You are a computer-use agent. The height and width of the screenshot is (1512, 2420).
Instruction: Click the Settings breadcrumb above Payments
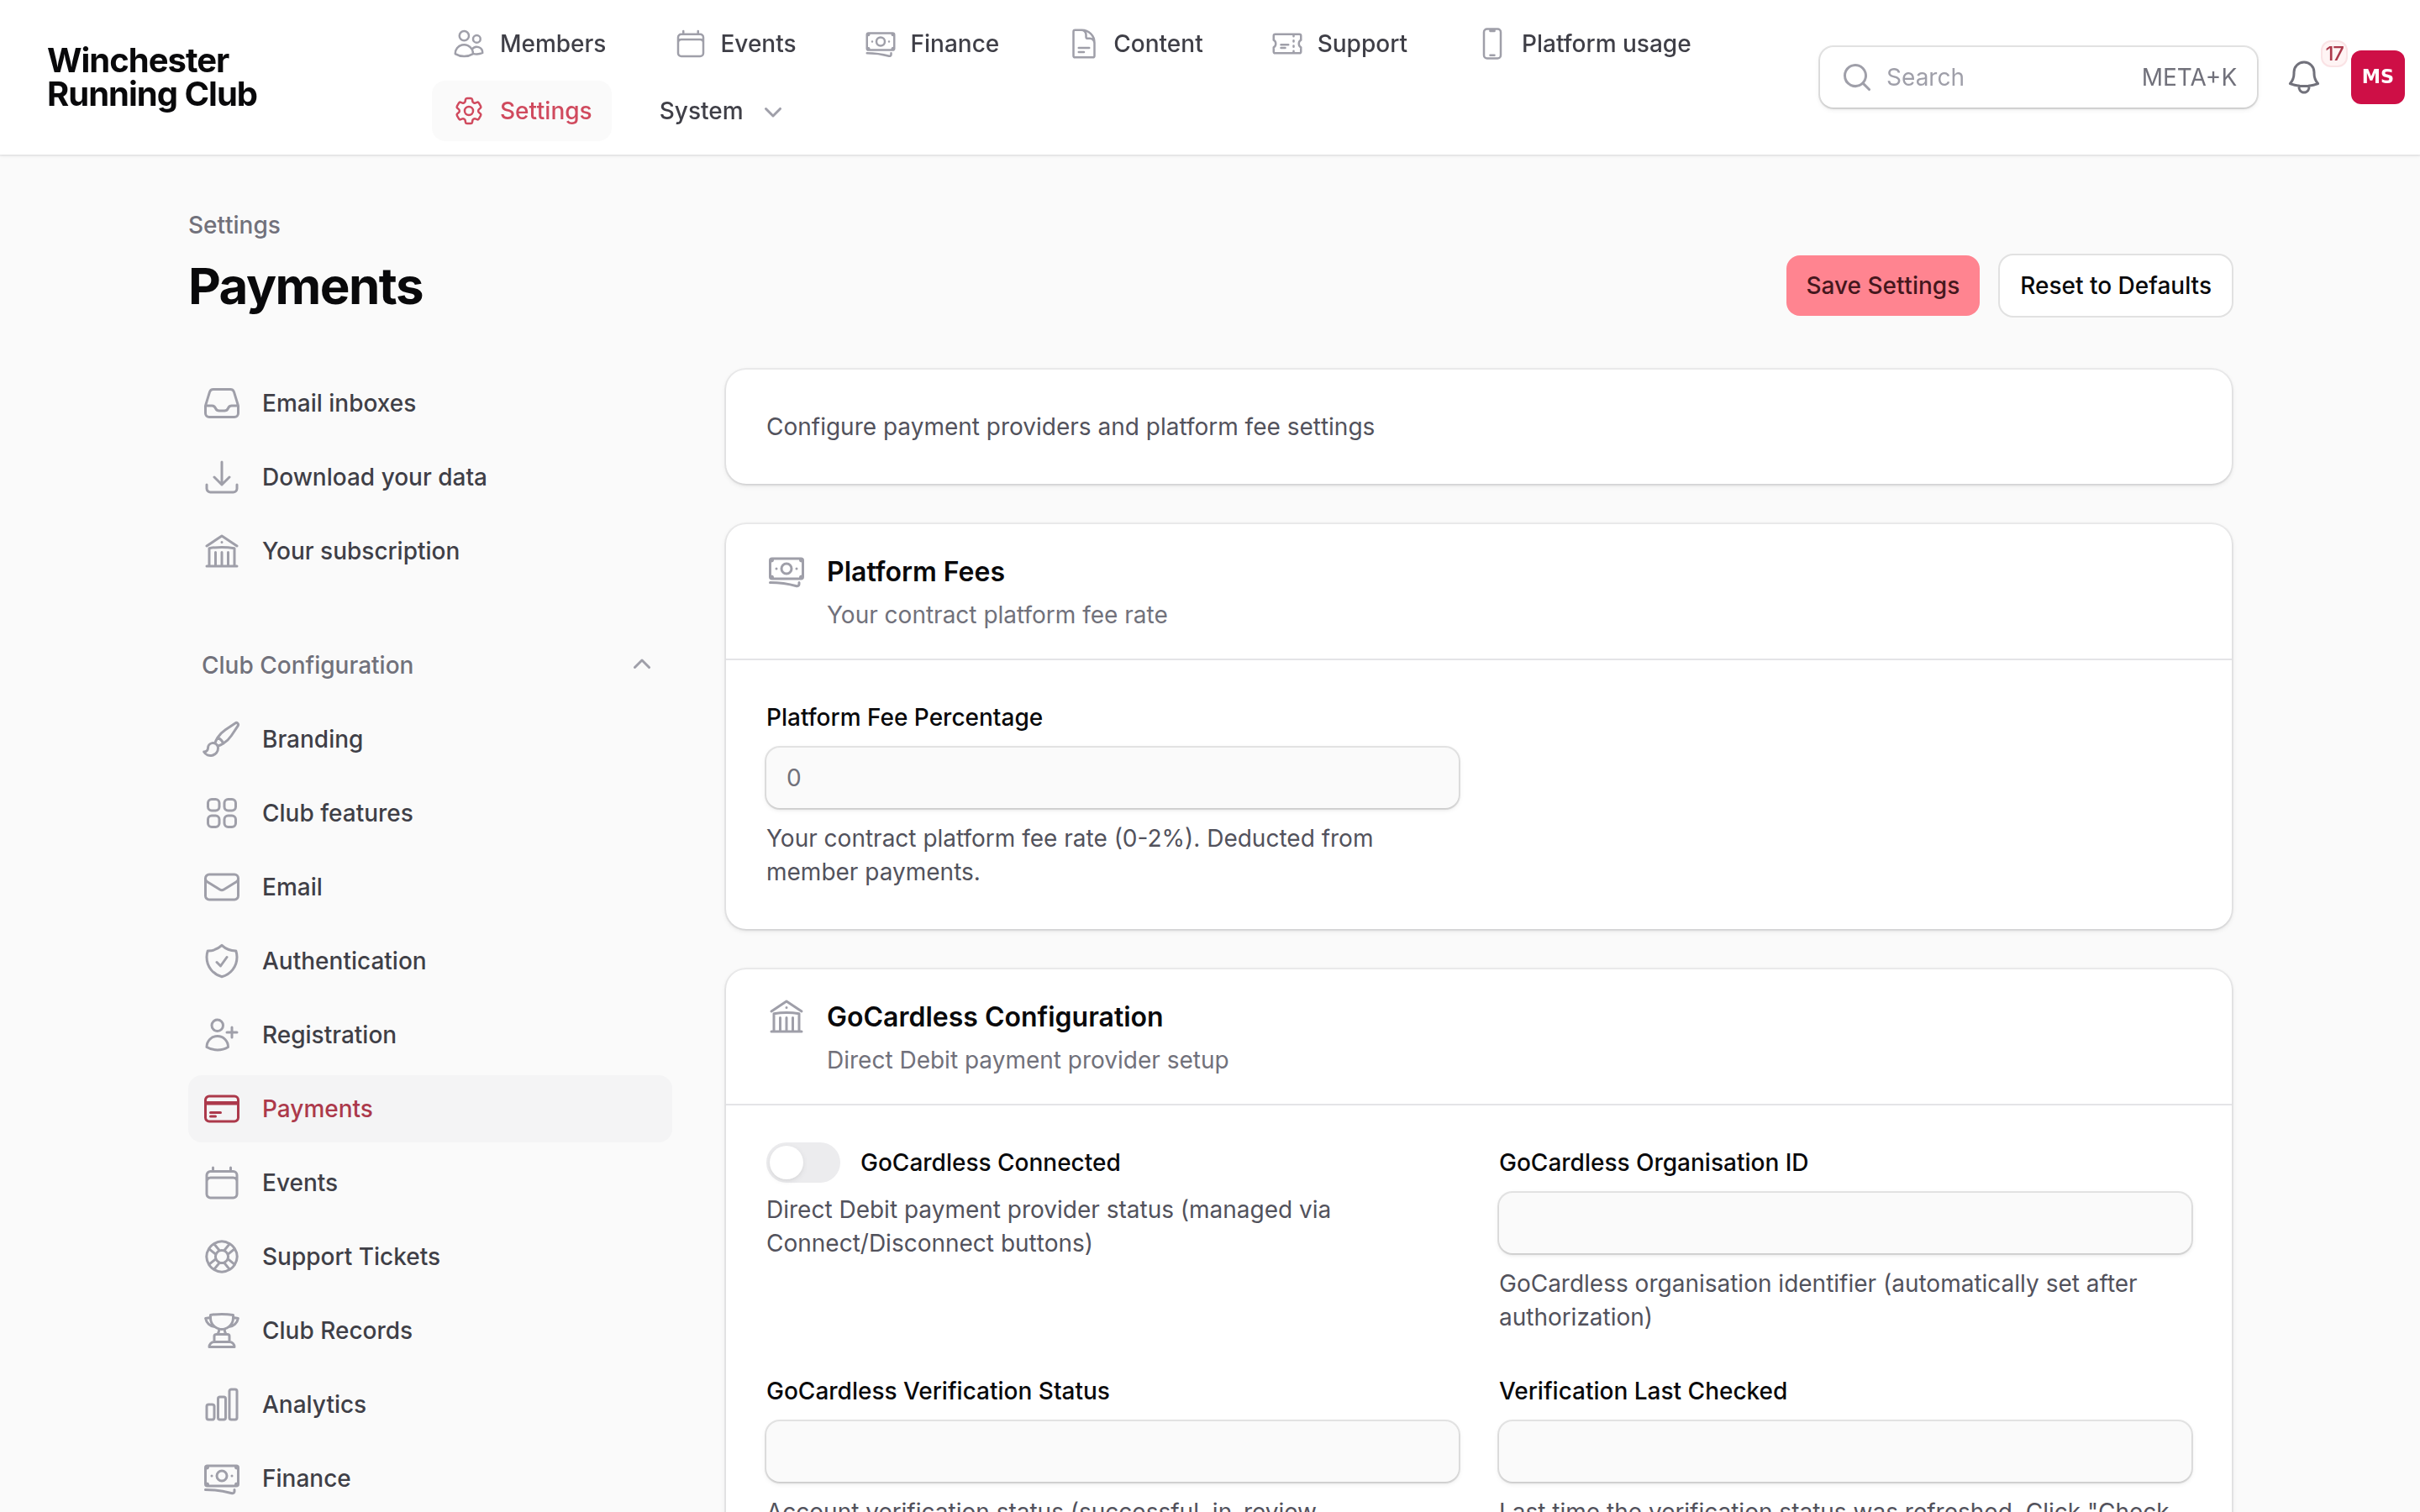point(234,225)
